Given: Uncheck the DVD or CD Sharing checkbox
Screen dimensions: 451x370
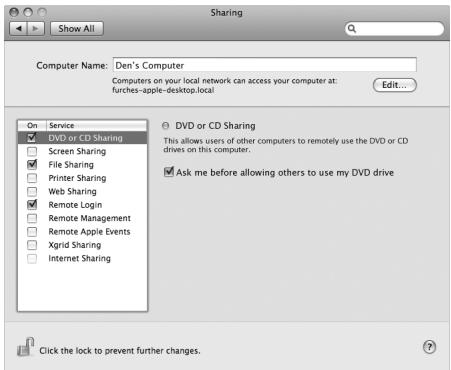Looking at the screenshot, I should coord(32,137).
